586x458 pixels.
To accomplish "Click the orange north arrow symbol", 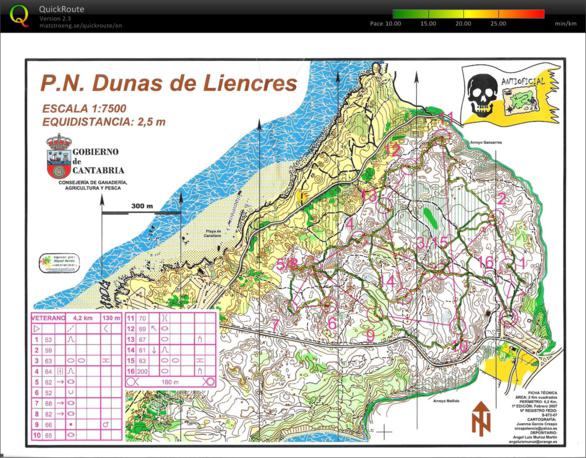I will pyautogui.click(x=481, y=418).
